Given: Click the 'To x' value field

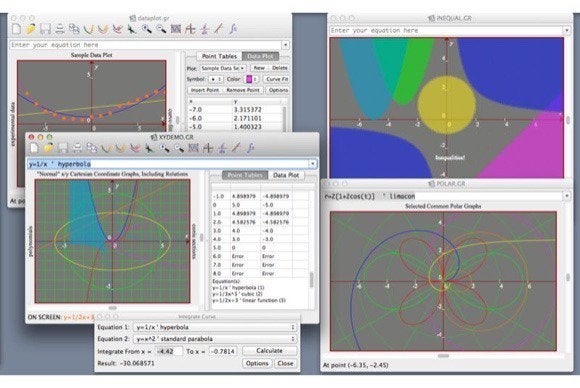Looking at the screenshot, I should click(x=223, y=351).
